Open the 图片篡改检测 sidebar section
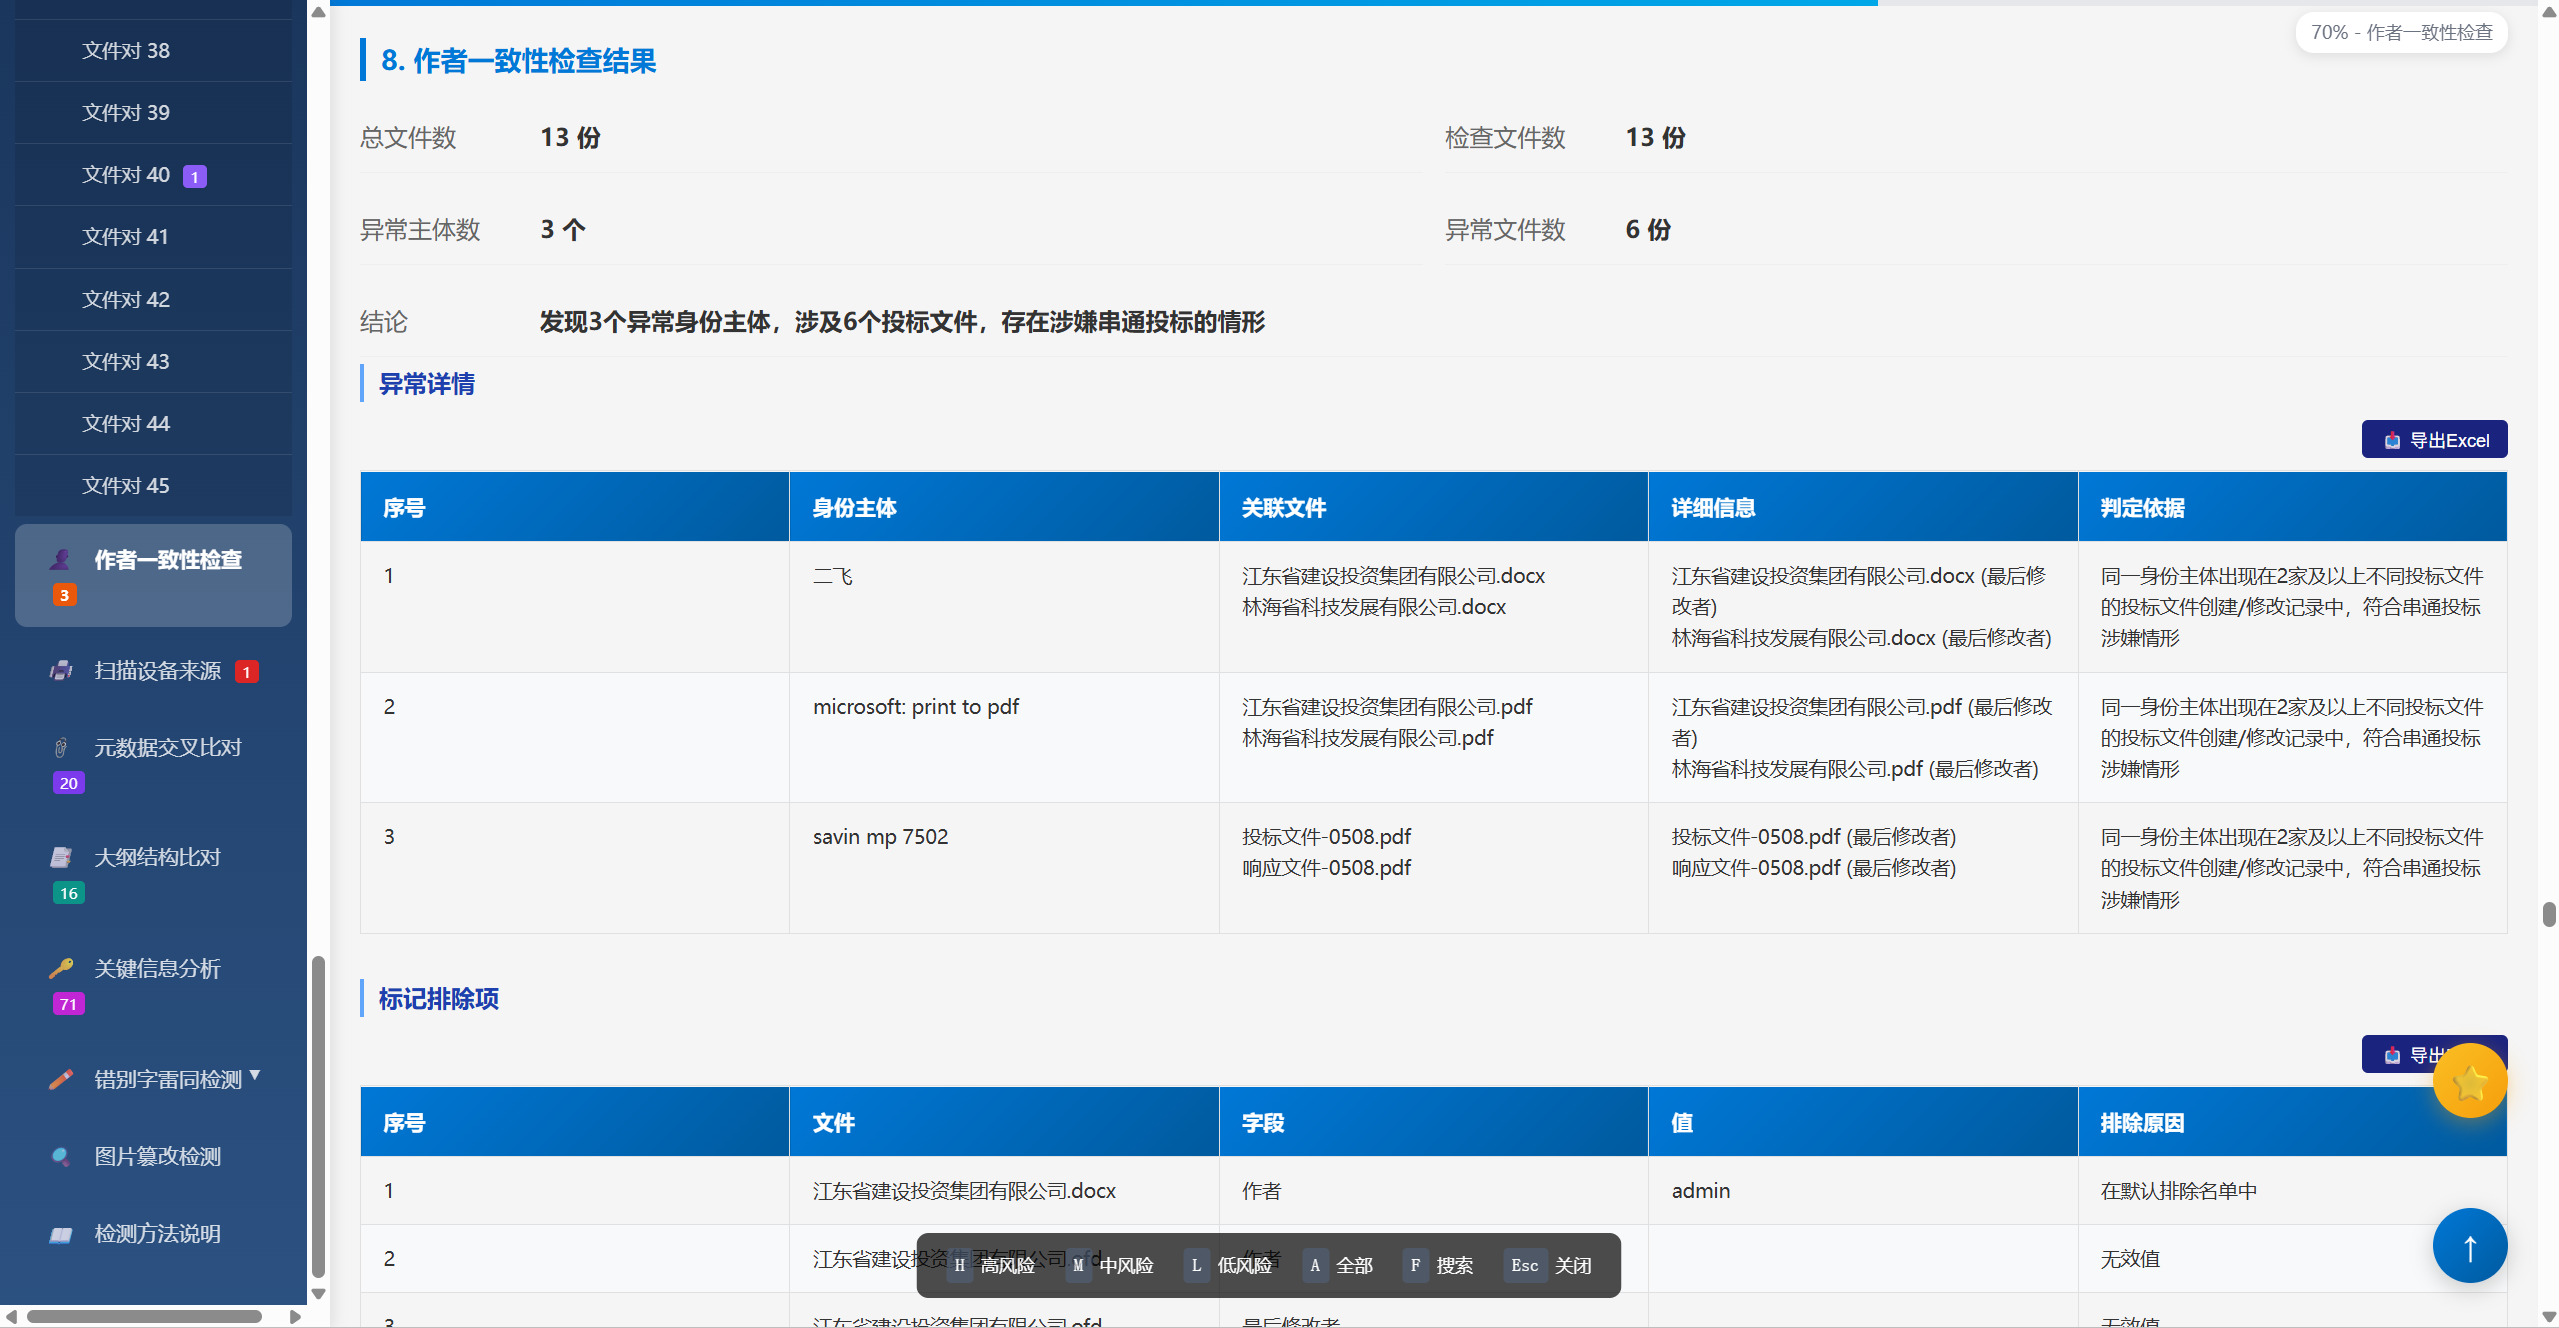 coord(153,1157)
